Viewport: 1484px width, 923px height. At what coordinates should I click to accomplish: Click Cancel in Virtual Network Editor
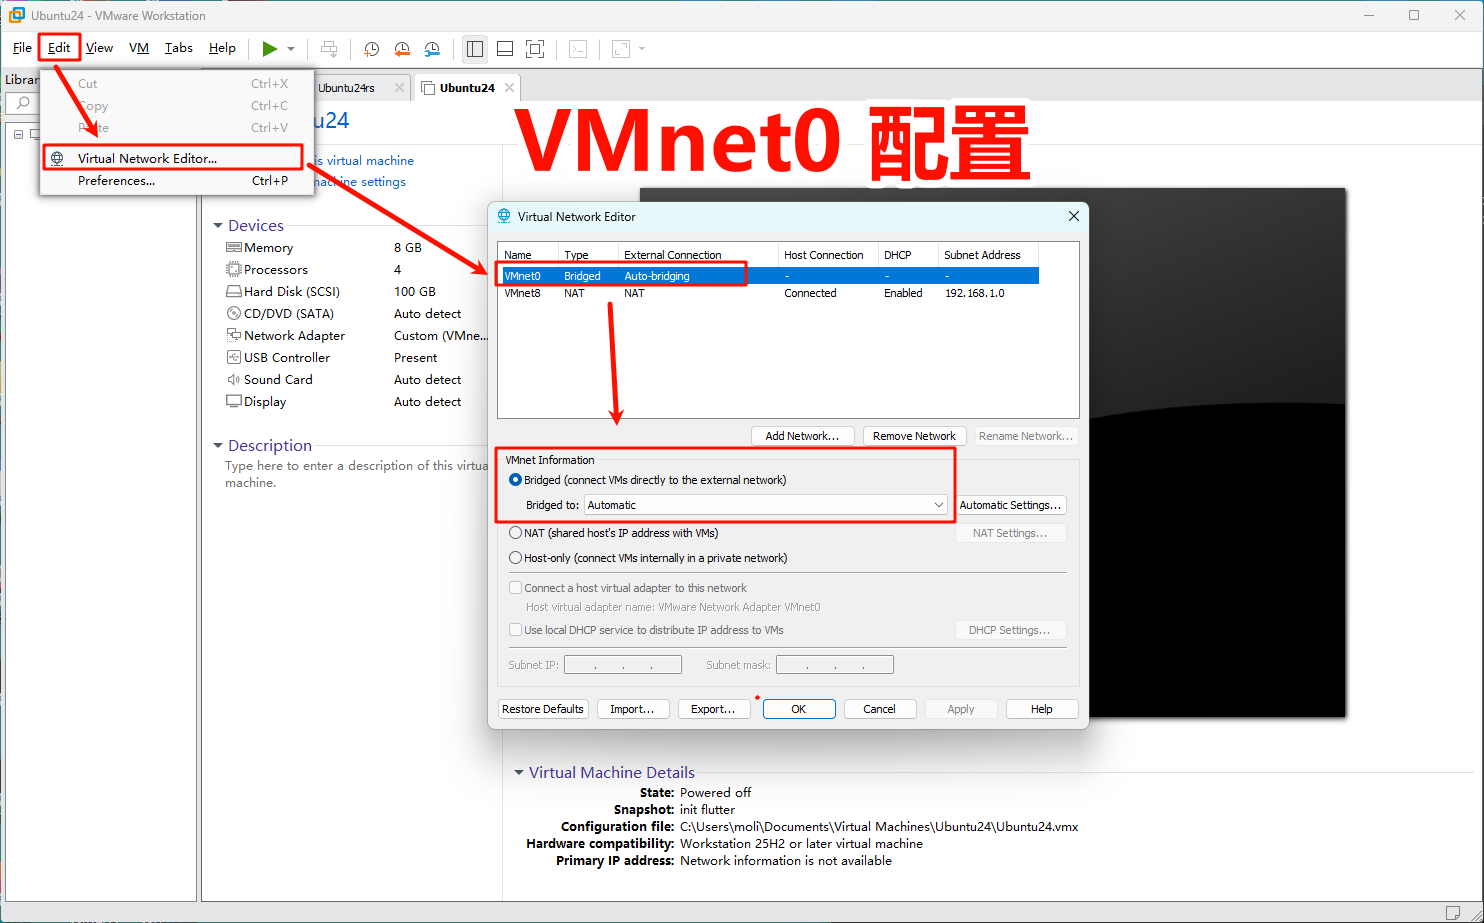coord(880,709)
